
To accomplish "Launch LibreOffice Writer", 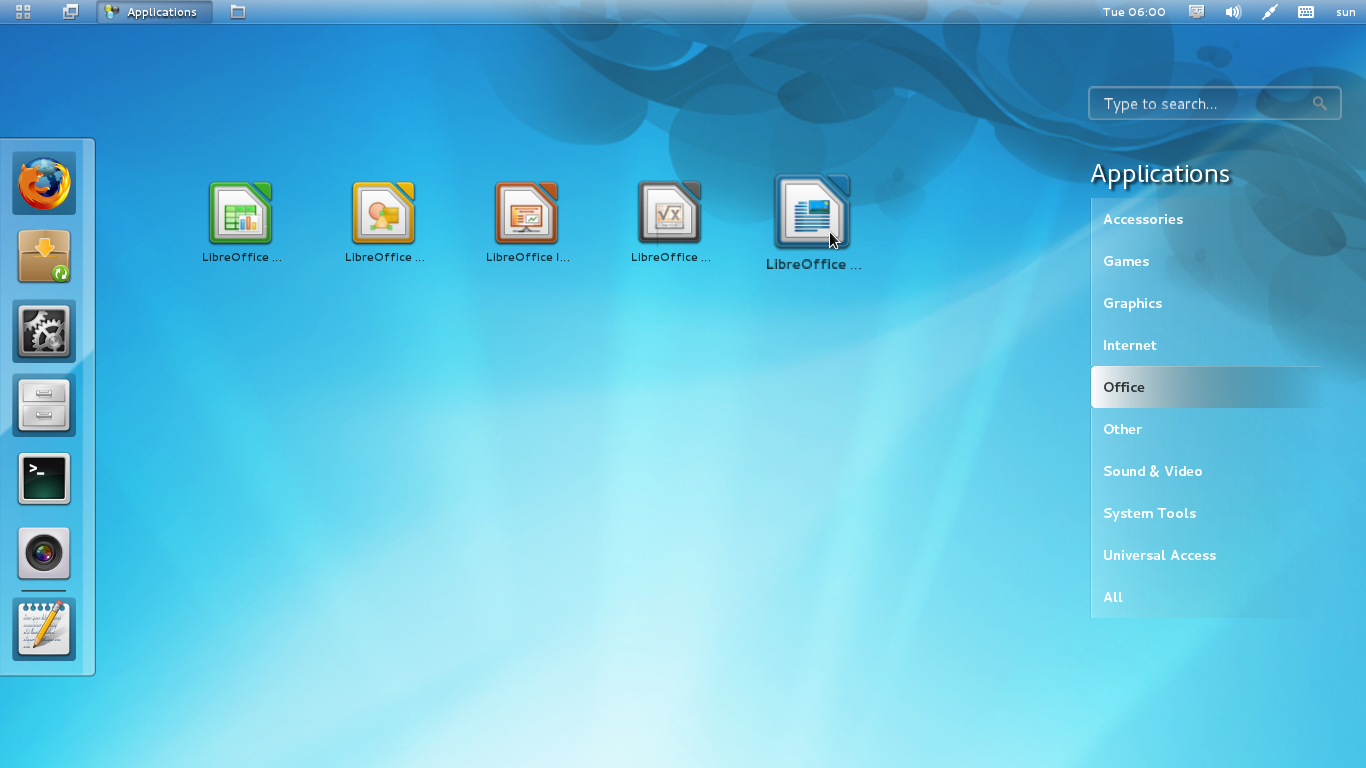I will tap(812, 212).
